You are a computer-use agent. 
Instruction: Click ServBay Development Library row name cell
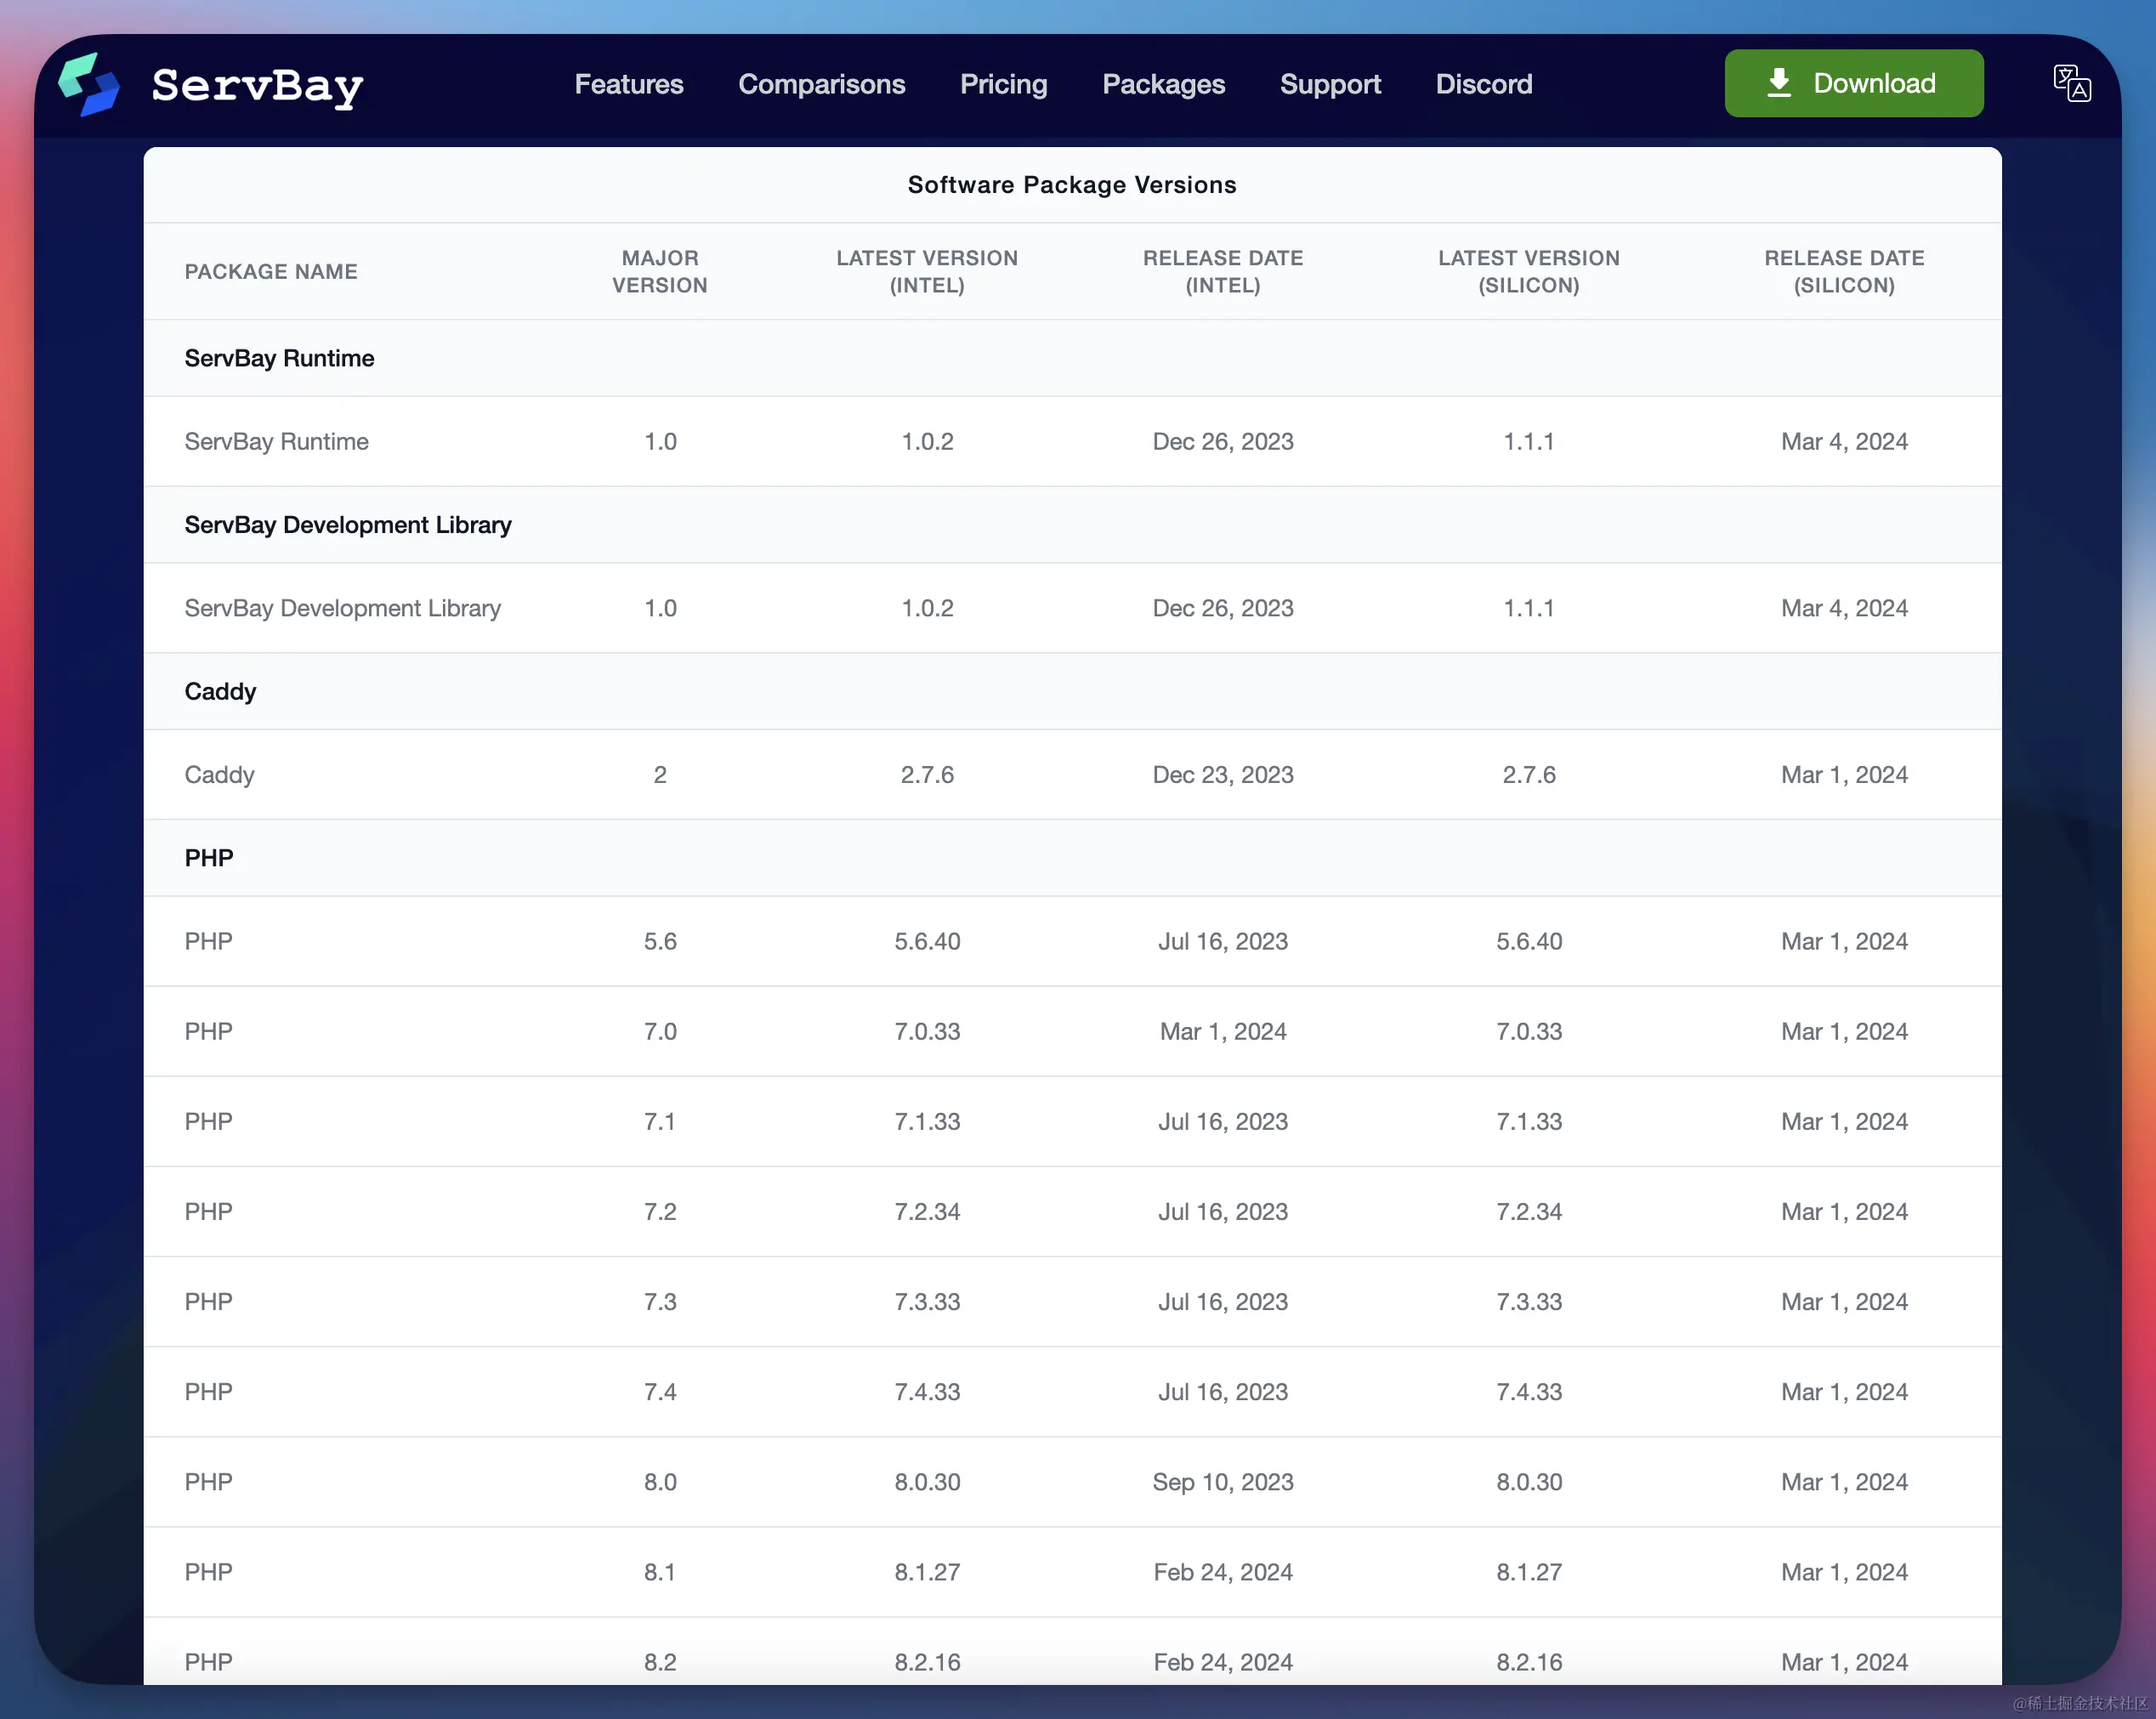342,608
